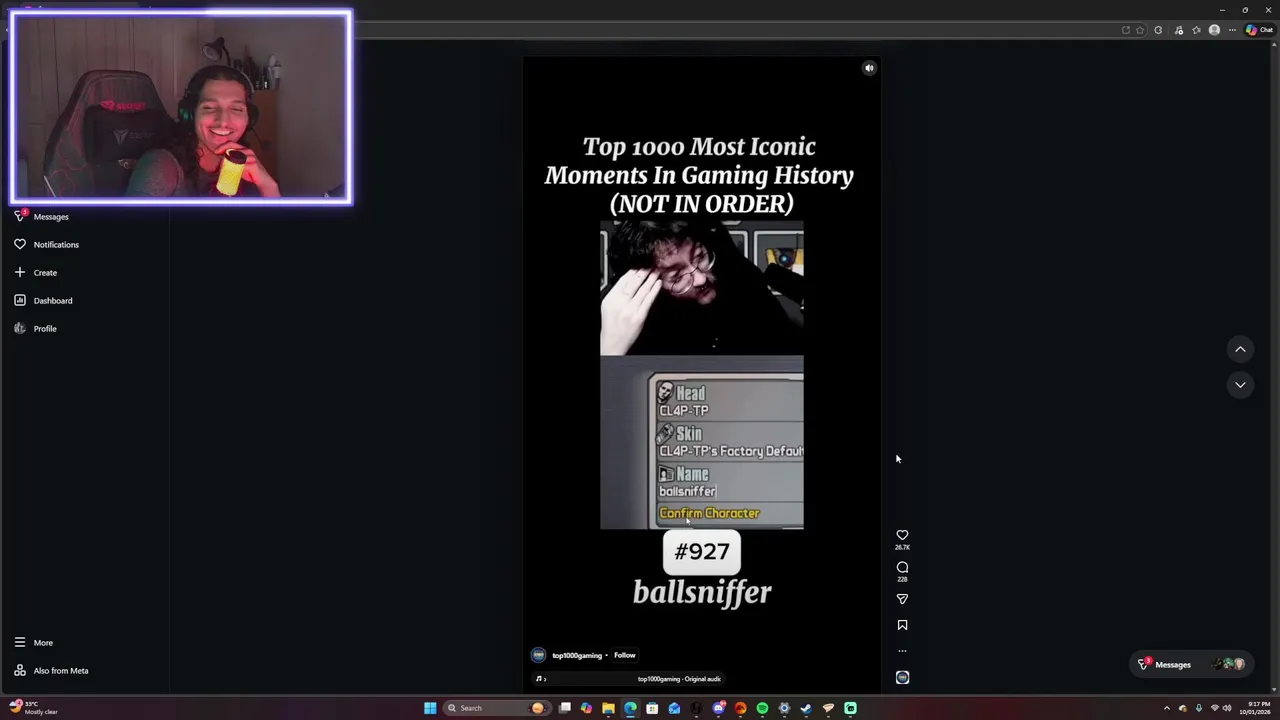
Task: Open the Windows Start menu
Action: (430, 708)
